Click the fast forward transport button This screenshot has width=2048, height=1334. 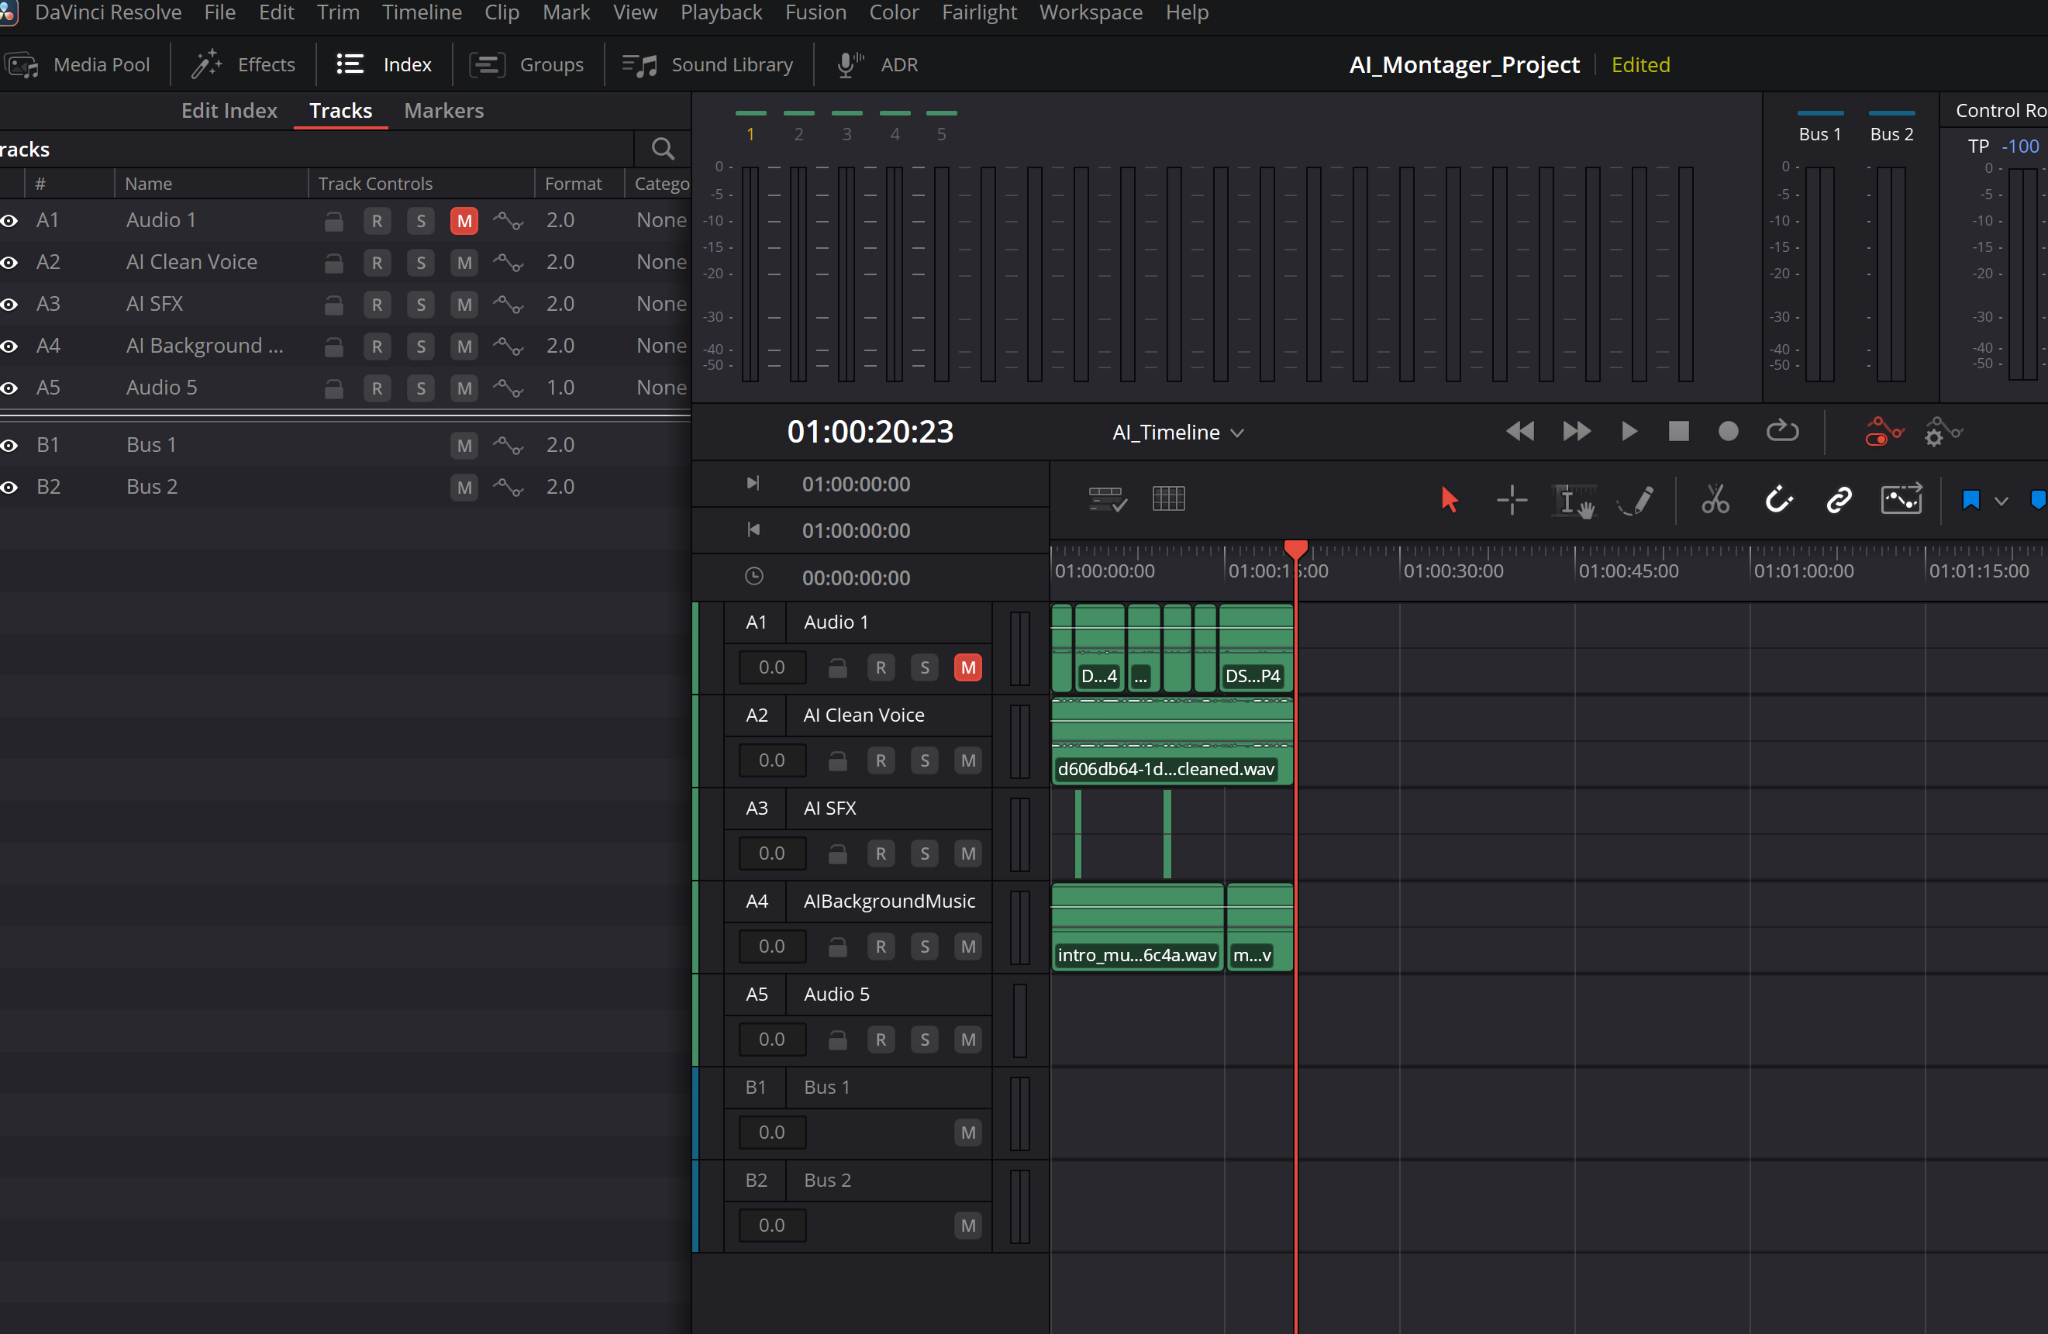1576,431
